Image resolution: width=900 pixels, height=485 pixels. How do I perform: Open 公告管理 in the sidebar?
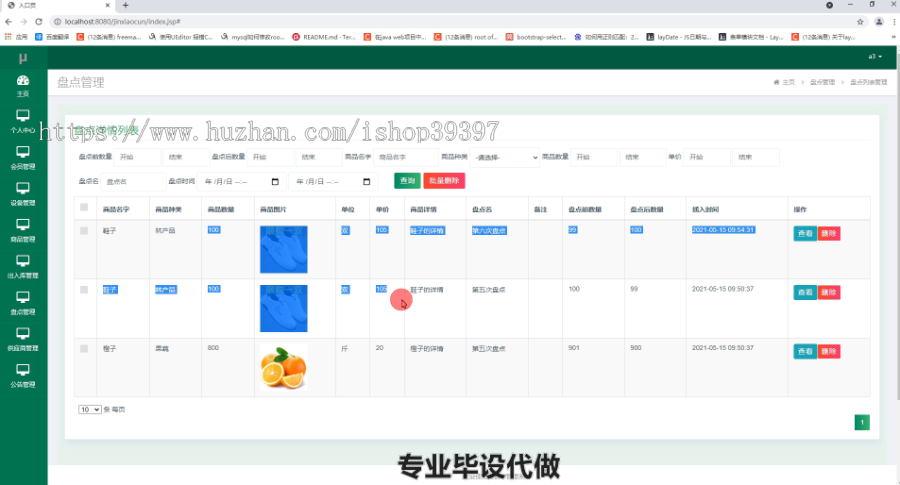(x=23, y=376)
